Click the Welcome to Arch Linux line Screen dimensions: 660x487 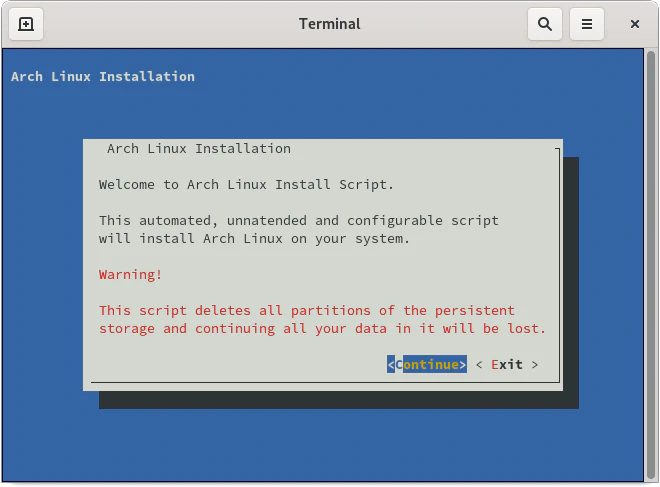pos(246,185)
